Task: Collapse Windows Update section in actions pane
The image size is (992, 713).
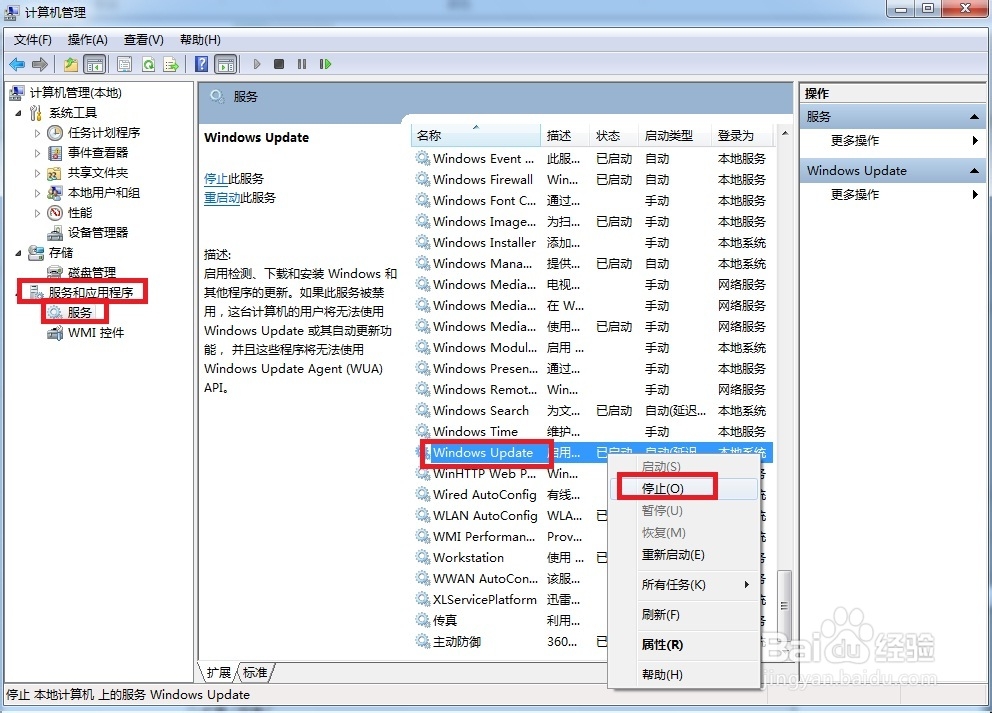Action: pyautogui.click(x=974, y=171)
